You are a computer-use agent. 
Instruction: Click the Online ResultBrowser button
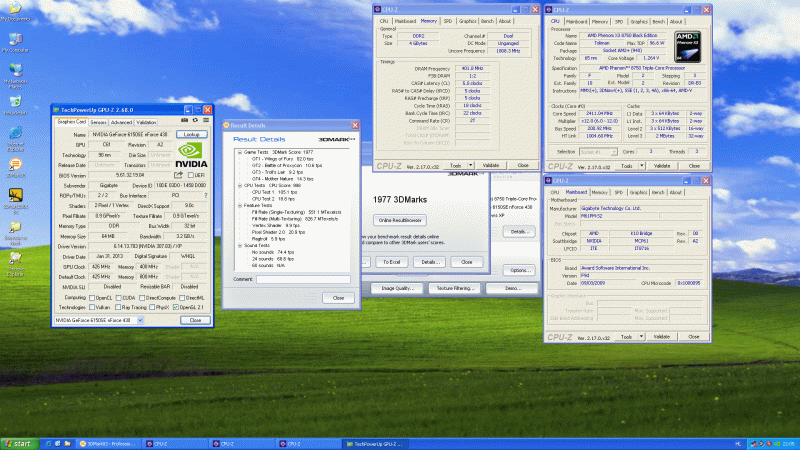(400, 220)
